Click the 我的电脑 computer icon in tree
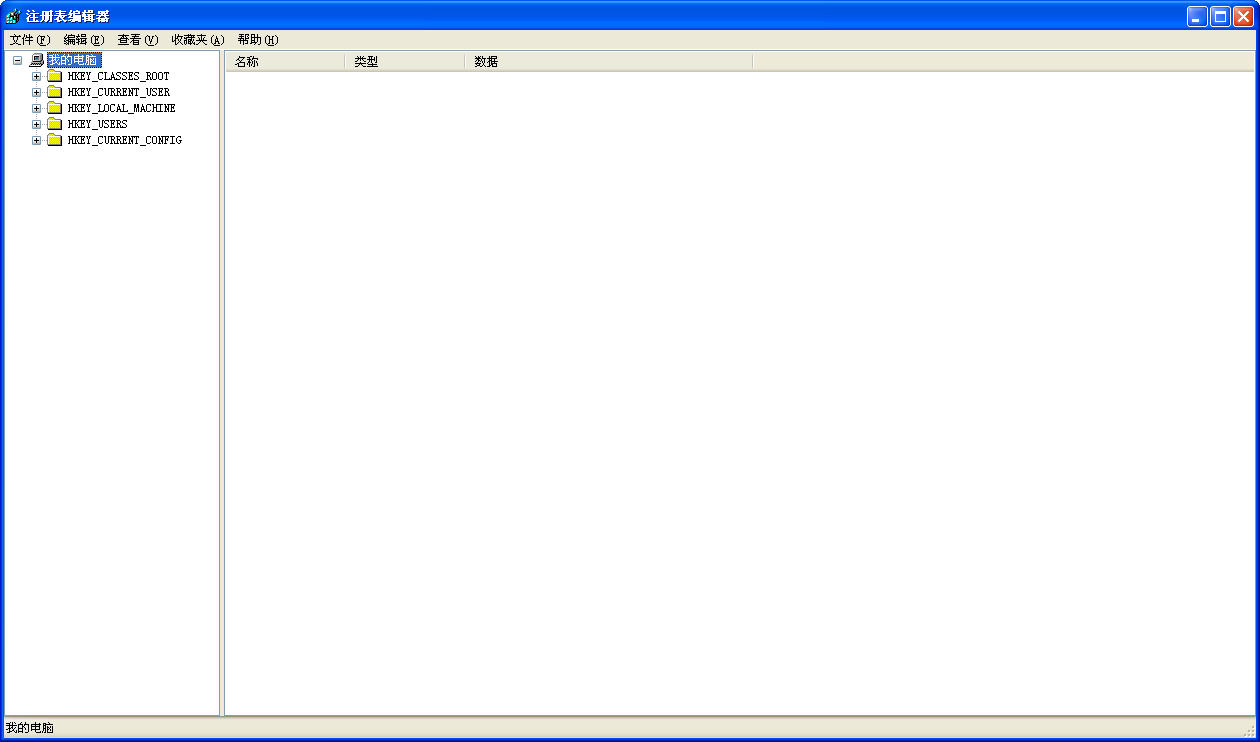Image resolution: width=1260 pixels, height=742 pixels. [37, 61]
